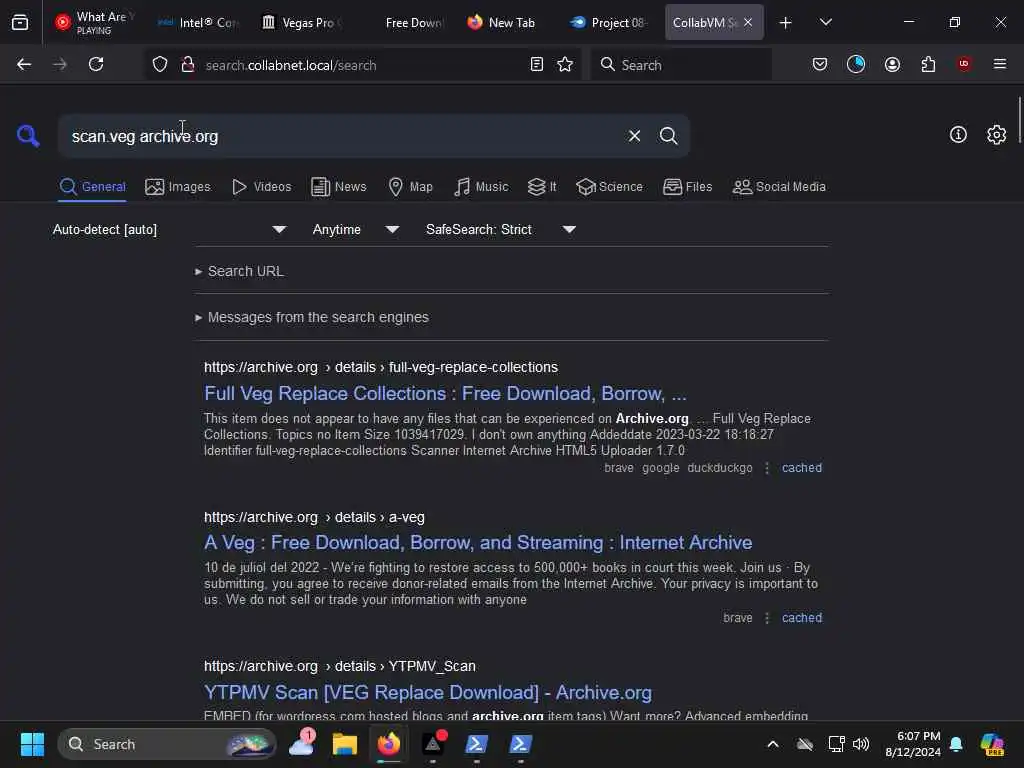1024x768 pixels.
Task: Click the Windows Start button
Action: [32, 744]
